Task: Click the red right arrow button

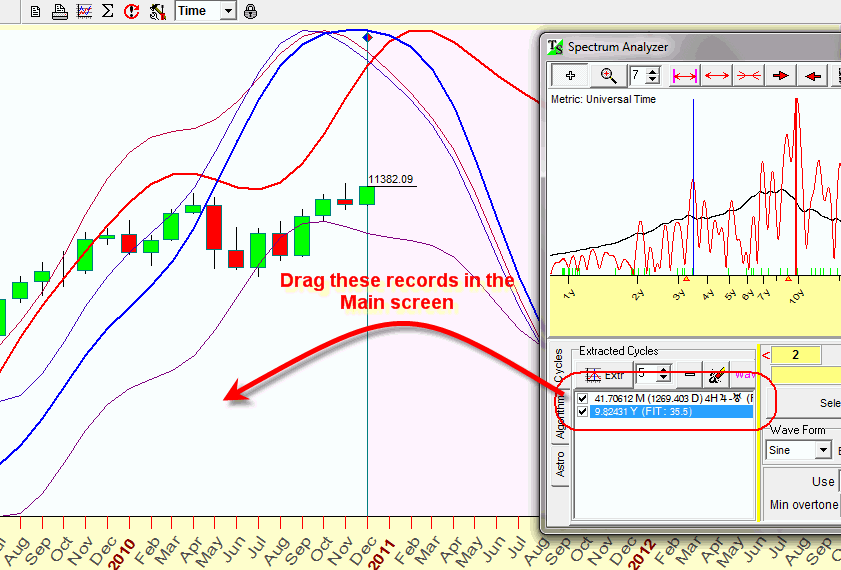Action: point(781,75)
